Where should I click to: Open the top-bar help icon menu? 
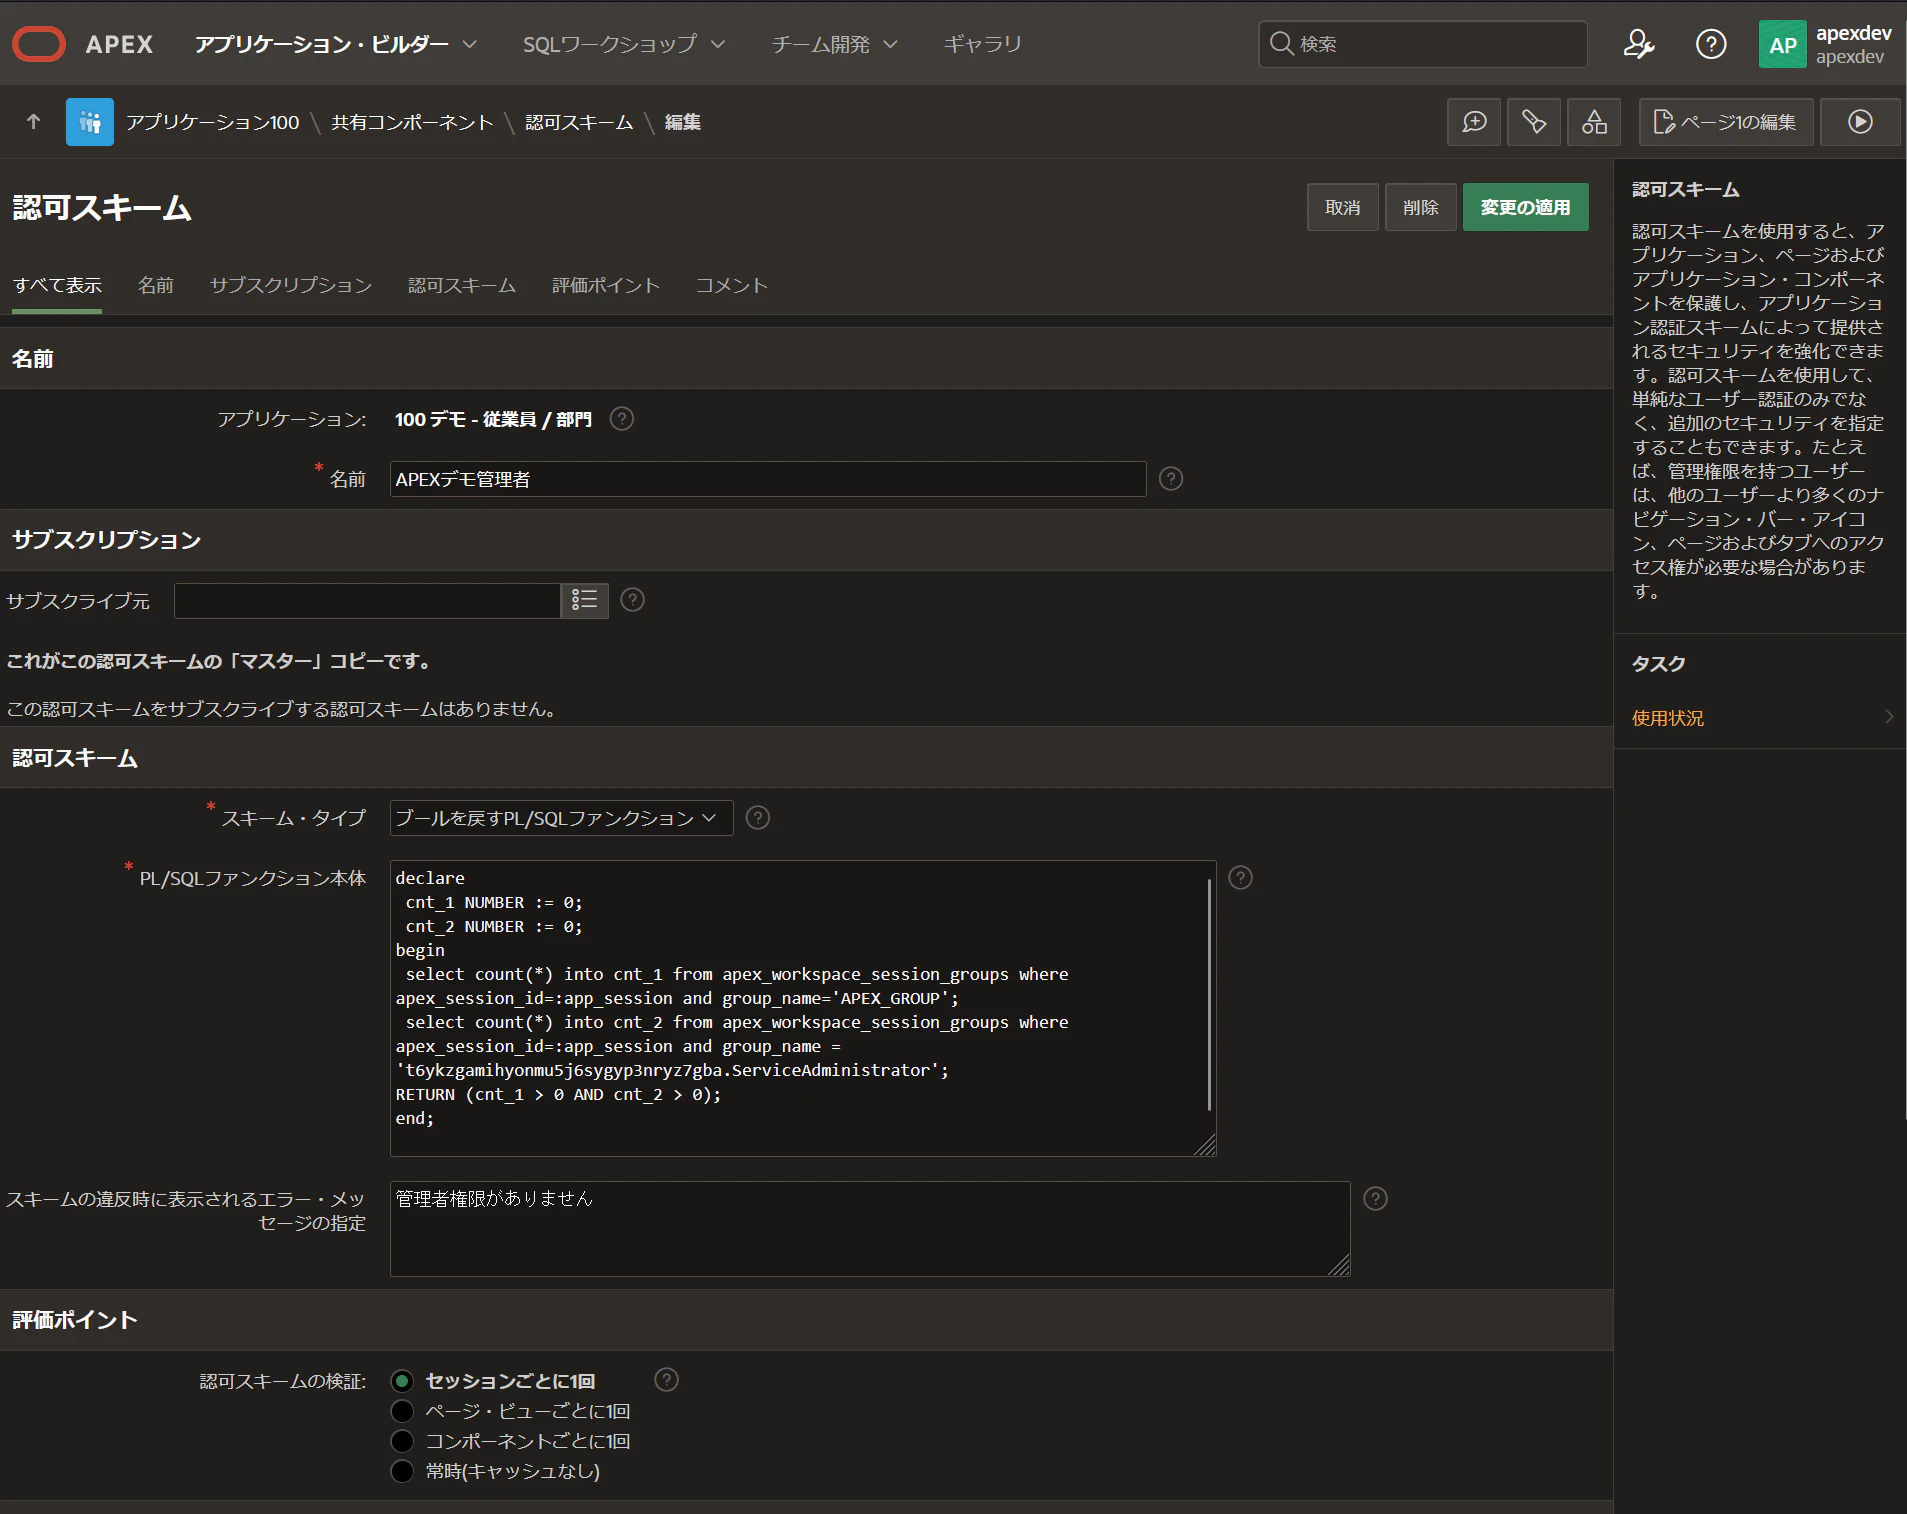(1711, 44)
